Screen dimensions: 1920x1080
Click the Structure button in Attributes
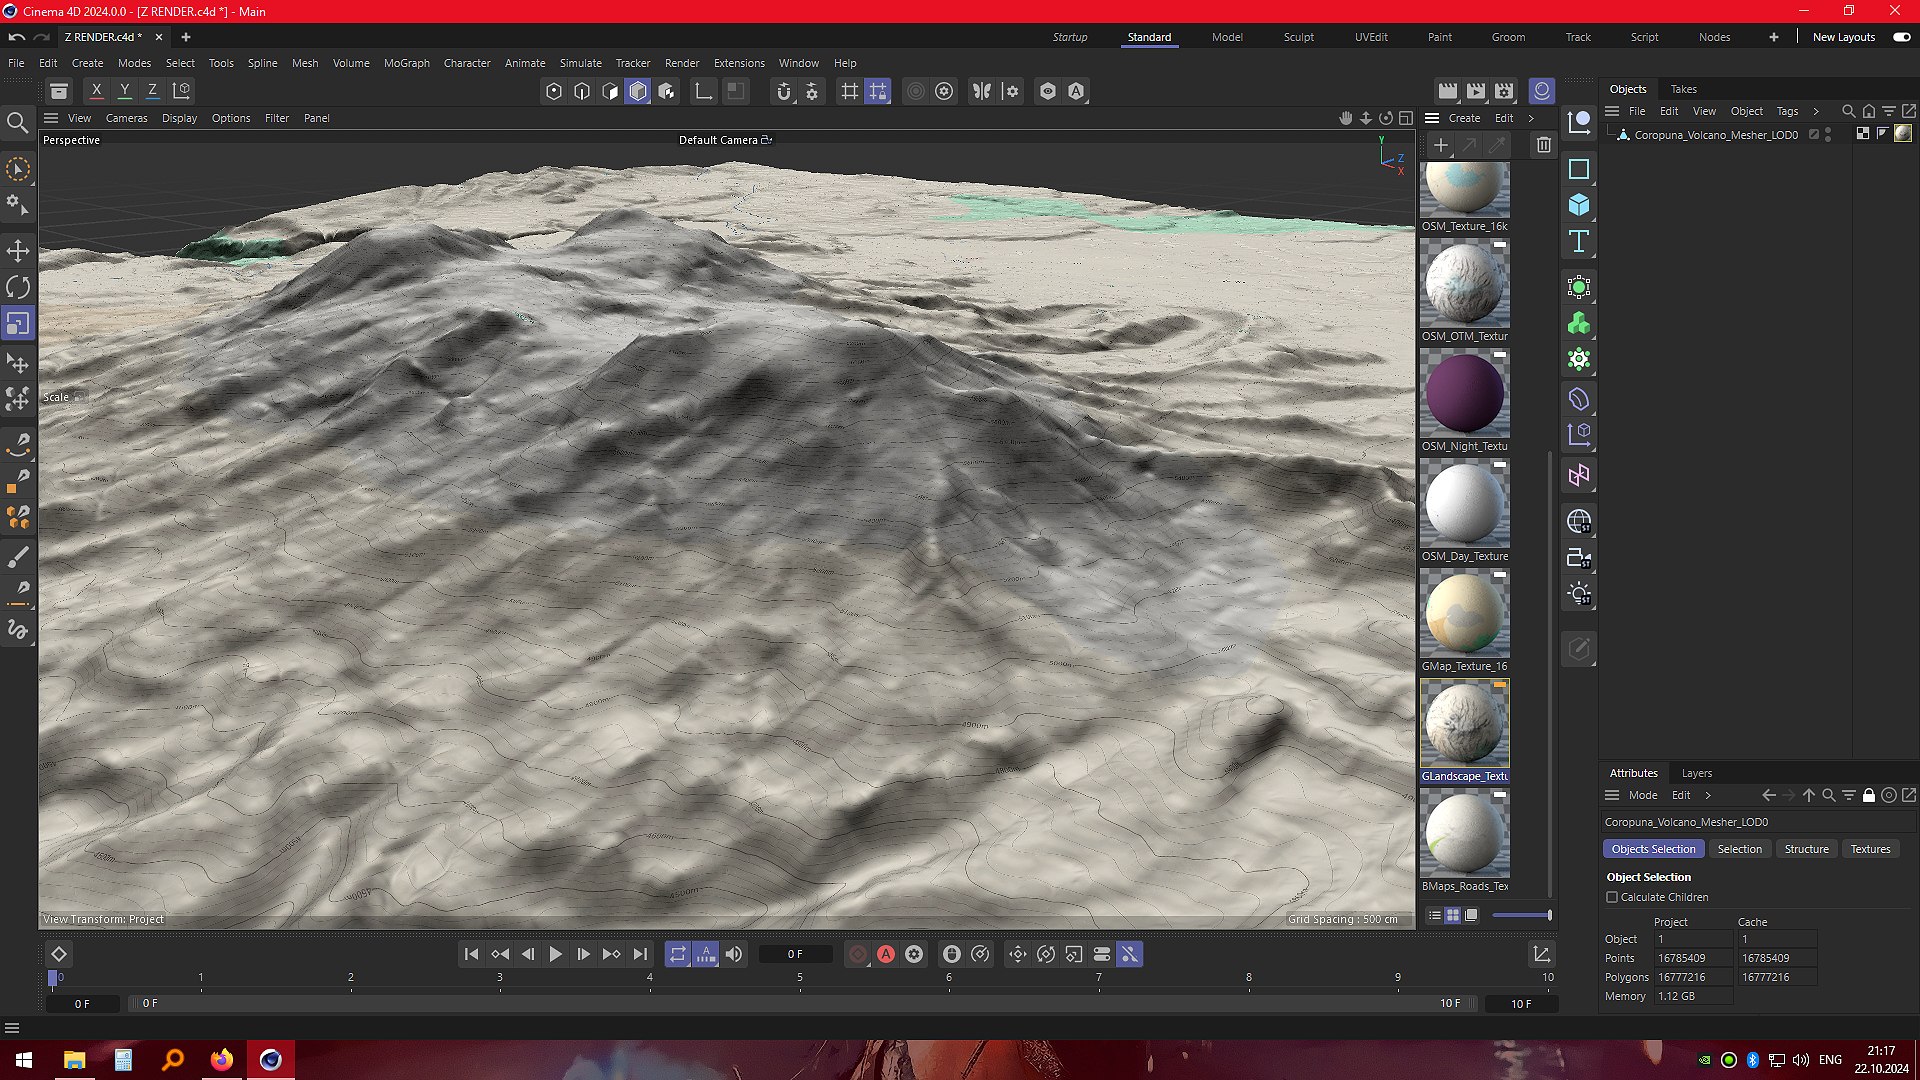1806,849
